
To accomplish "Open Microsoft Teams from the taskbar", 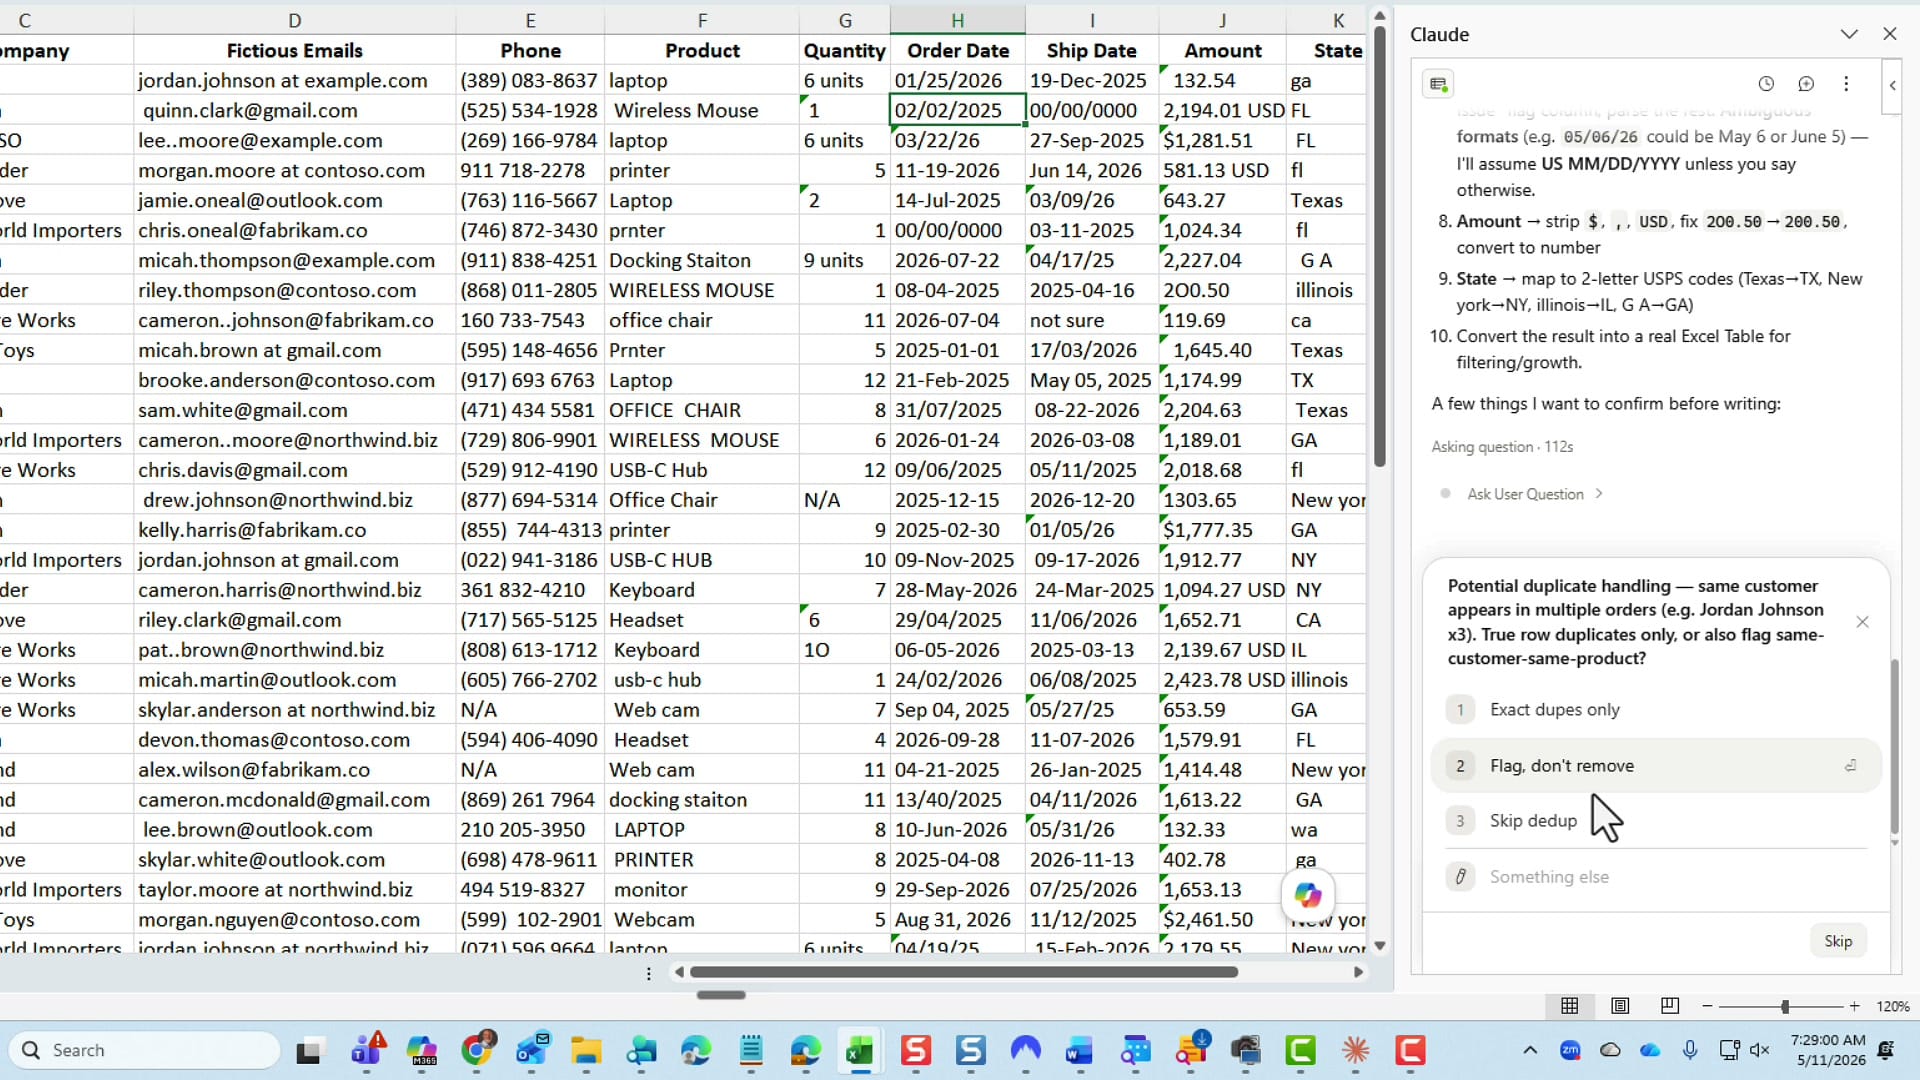I will [x=367, y=1051].
